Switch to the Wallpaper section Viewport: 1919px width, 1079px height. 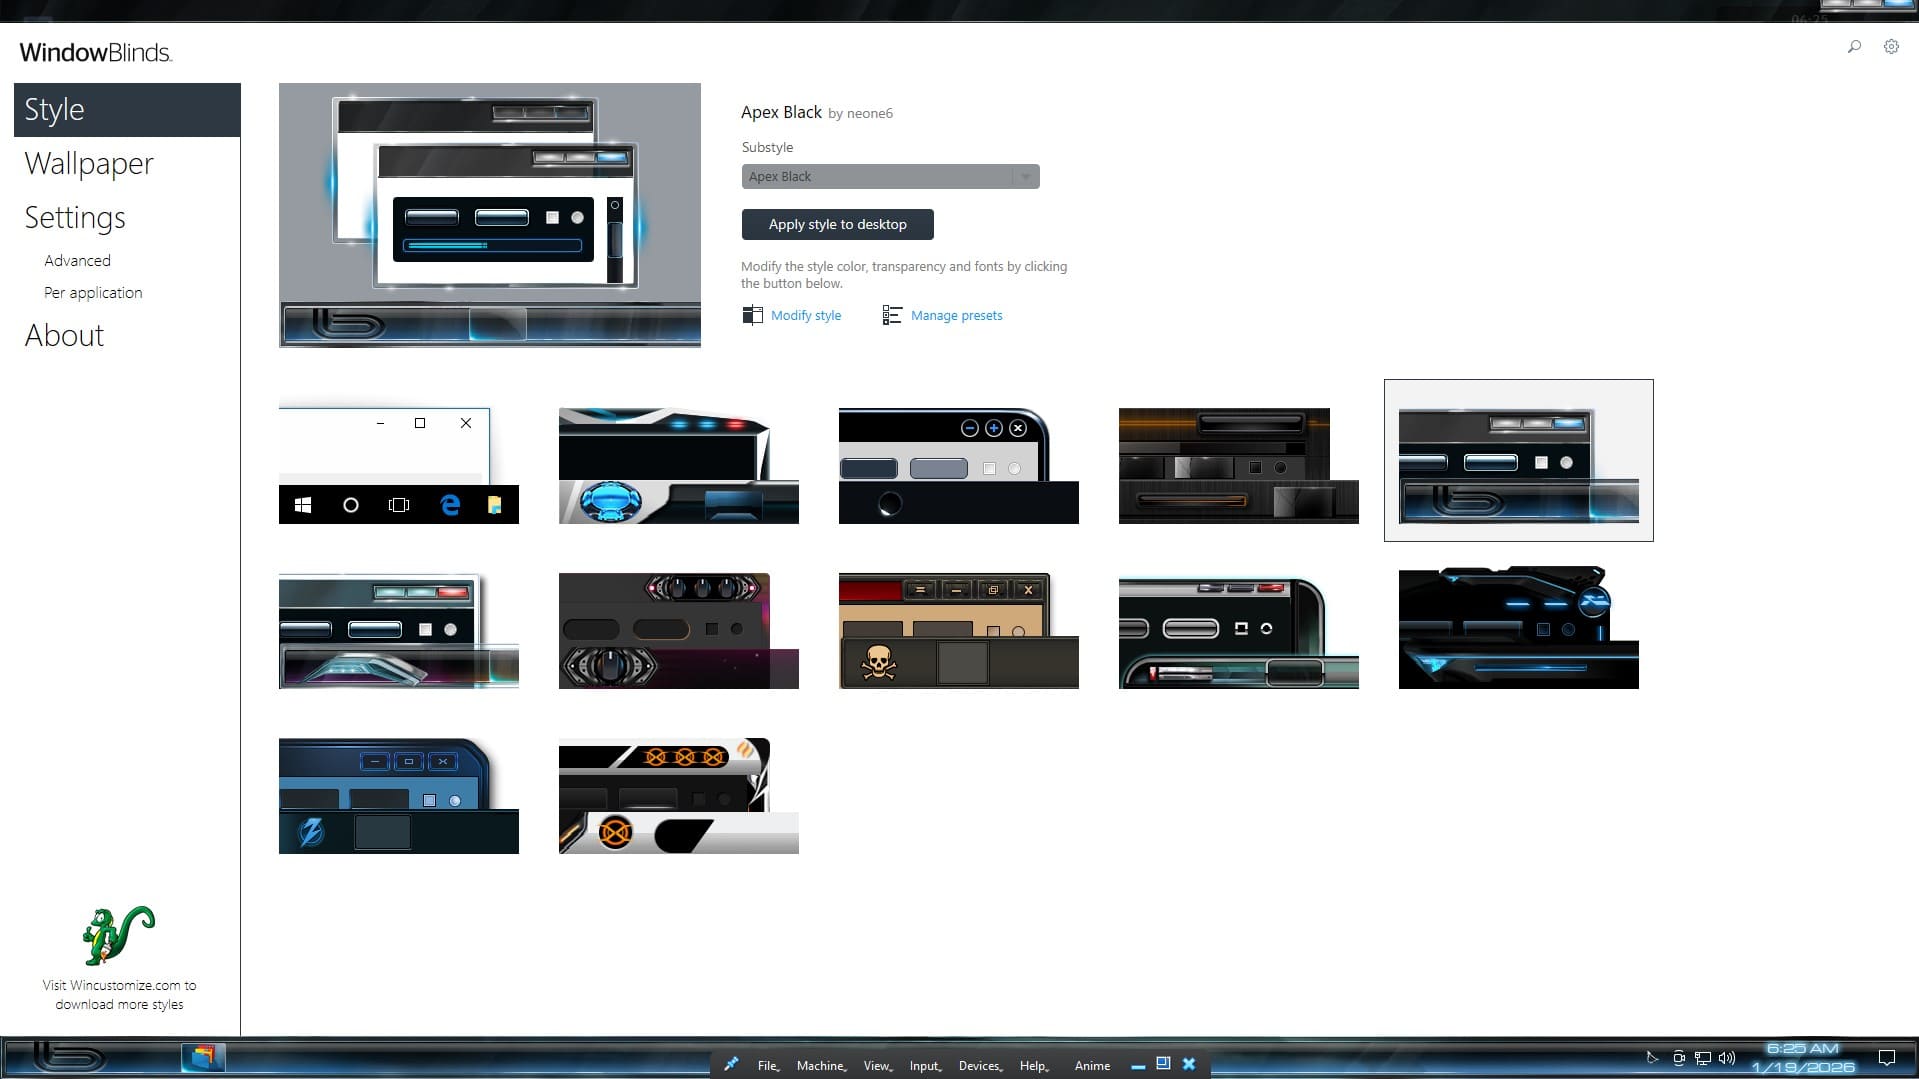(89, 163)
